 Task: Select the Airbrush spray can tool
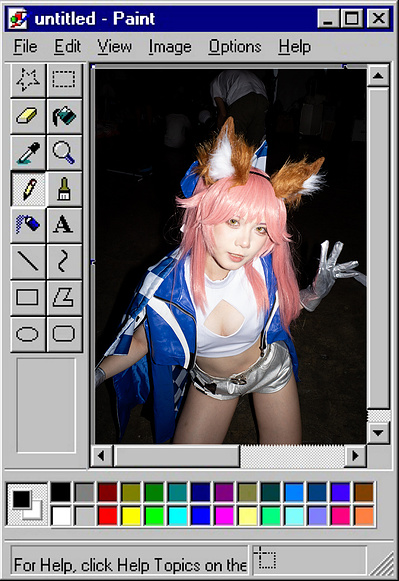(28, 225)
